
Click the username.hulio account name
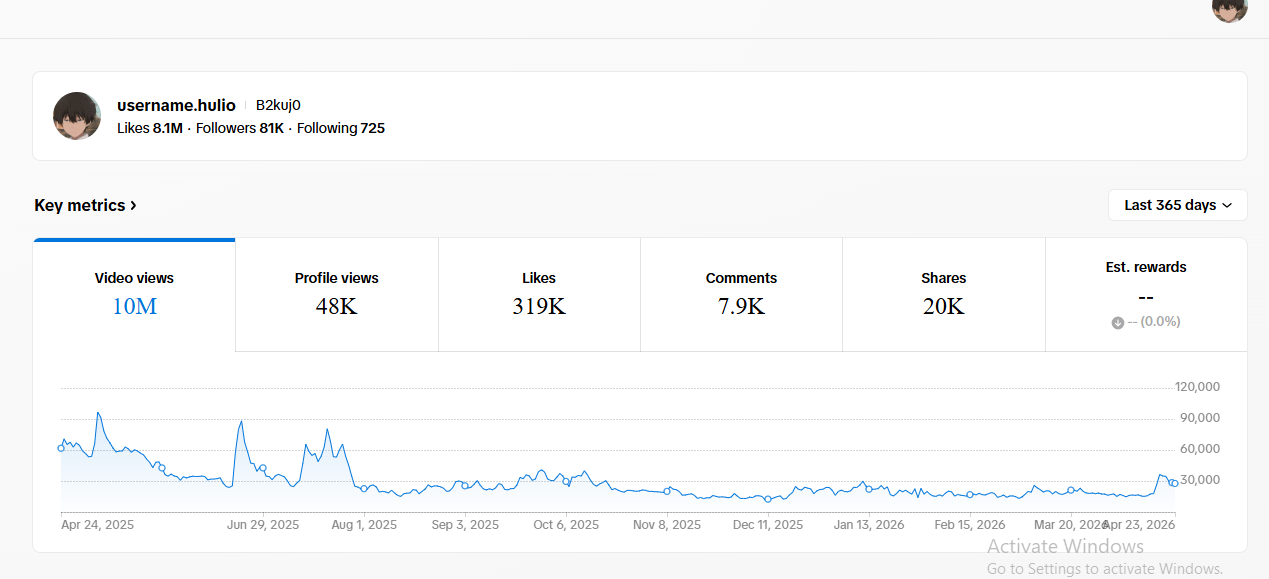tap(176, 105)
